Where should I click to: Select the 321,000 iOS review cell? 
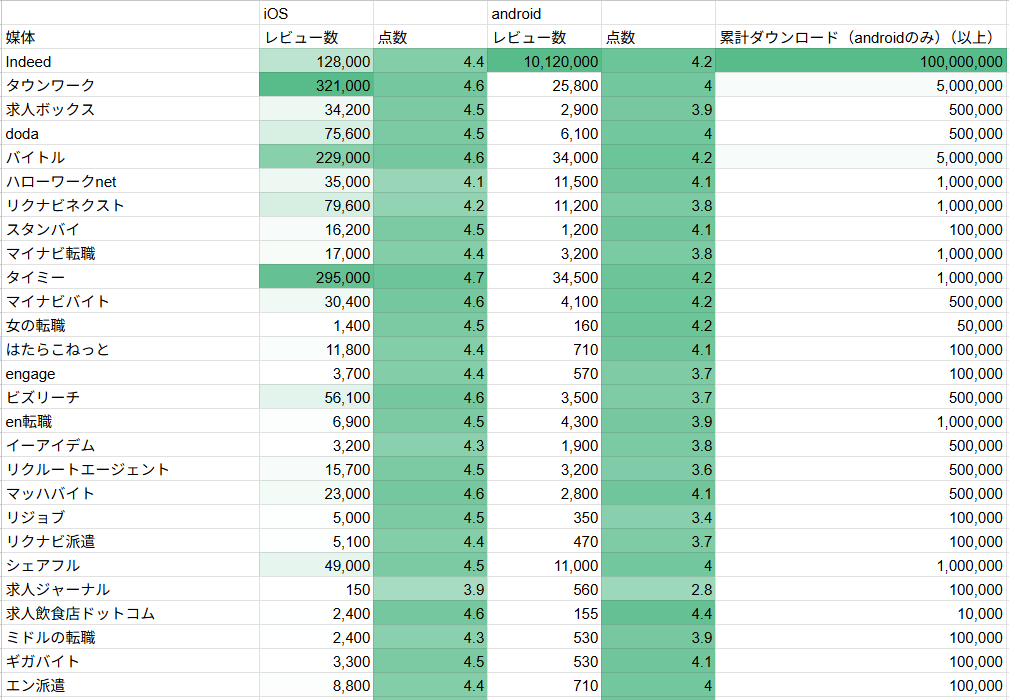coord(316,86)
